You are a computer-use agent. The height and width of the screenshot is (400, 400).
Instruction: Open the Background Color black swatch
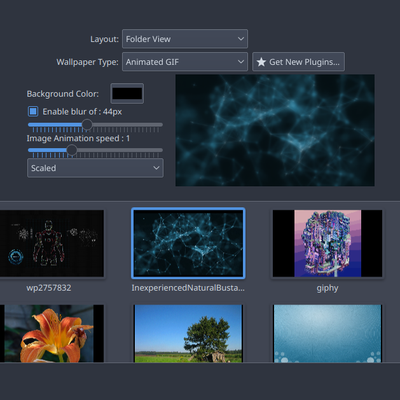click(x=127, y=94)
